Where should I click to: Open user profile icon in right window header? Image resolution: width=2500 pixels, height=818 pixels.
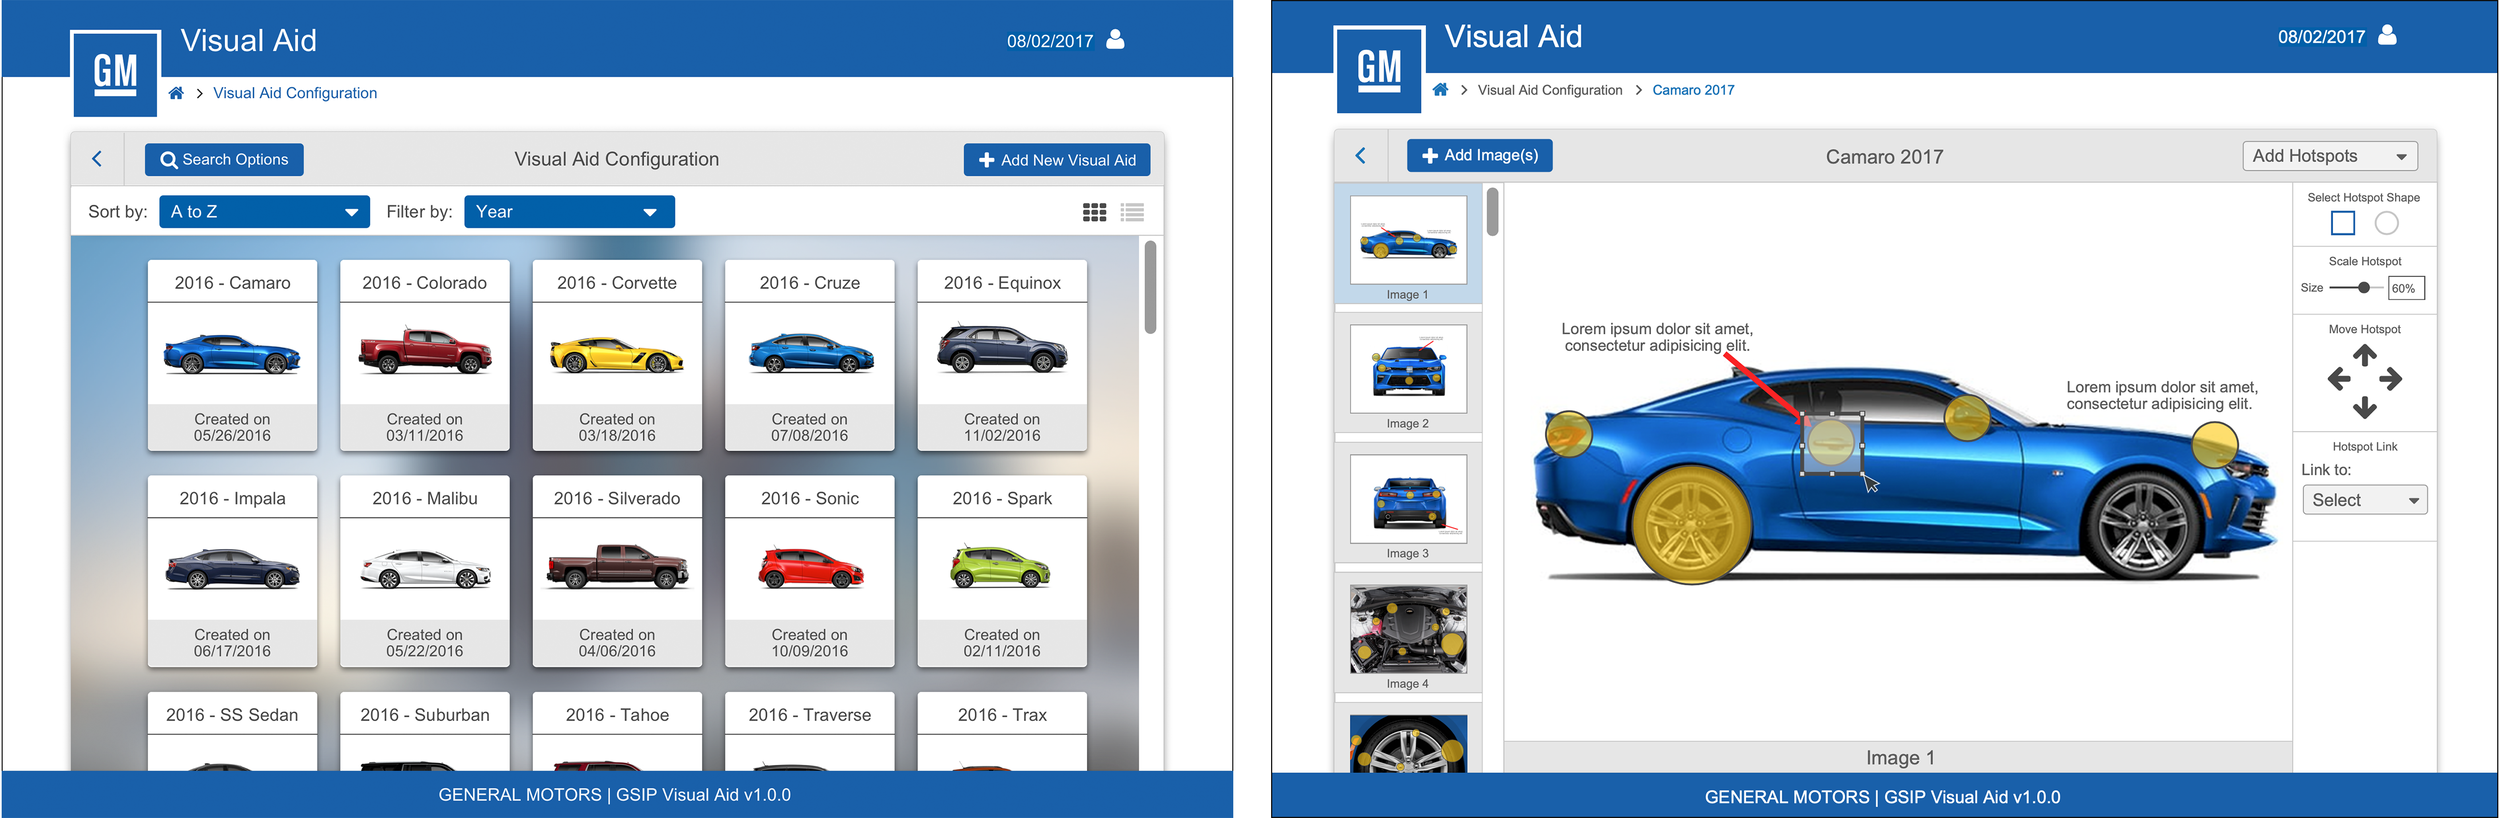click(2387, 36)
